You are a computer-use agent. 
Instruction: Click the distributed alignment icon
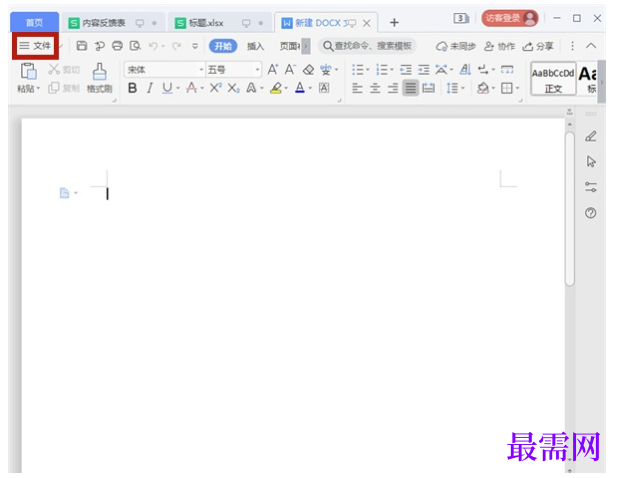(428, 88)
